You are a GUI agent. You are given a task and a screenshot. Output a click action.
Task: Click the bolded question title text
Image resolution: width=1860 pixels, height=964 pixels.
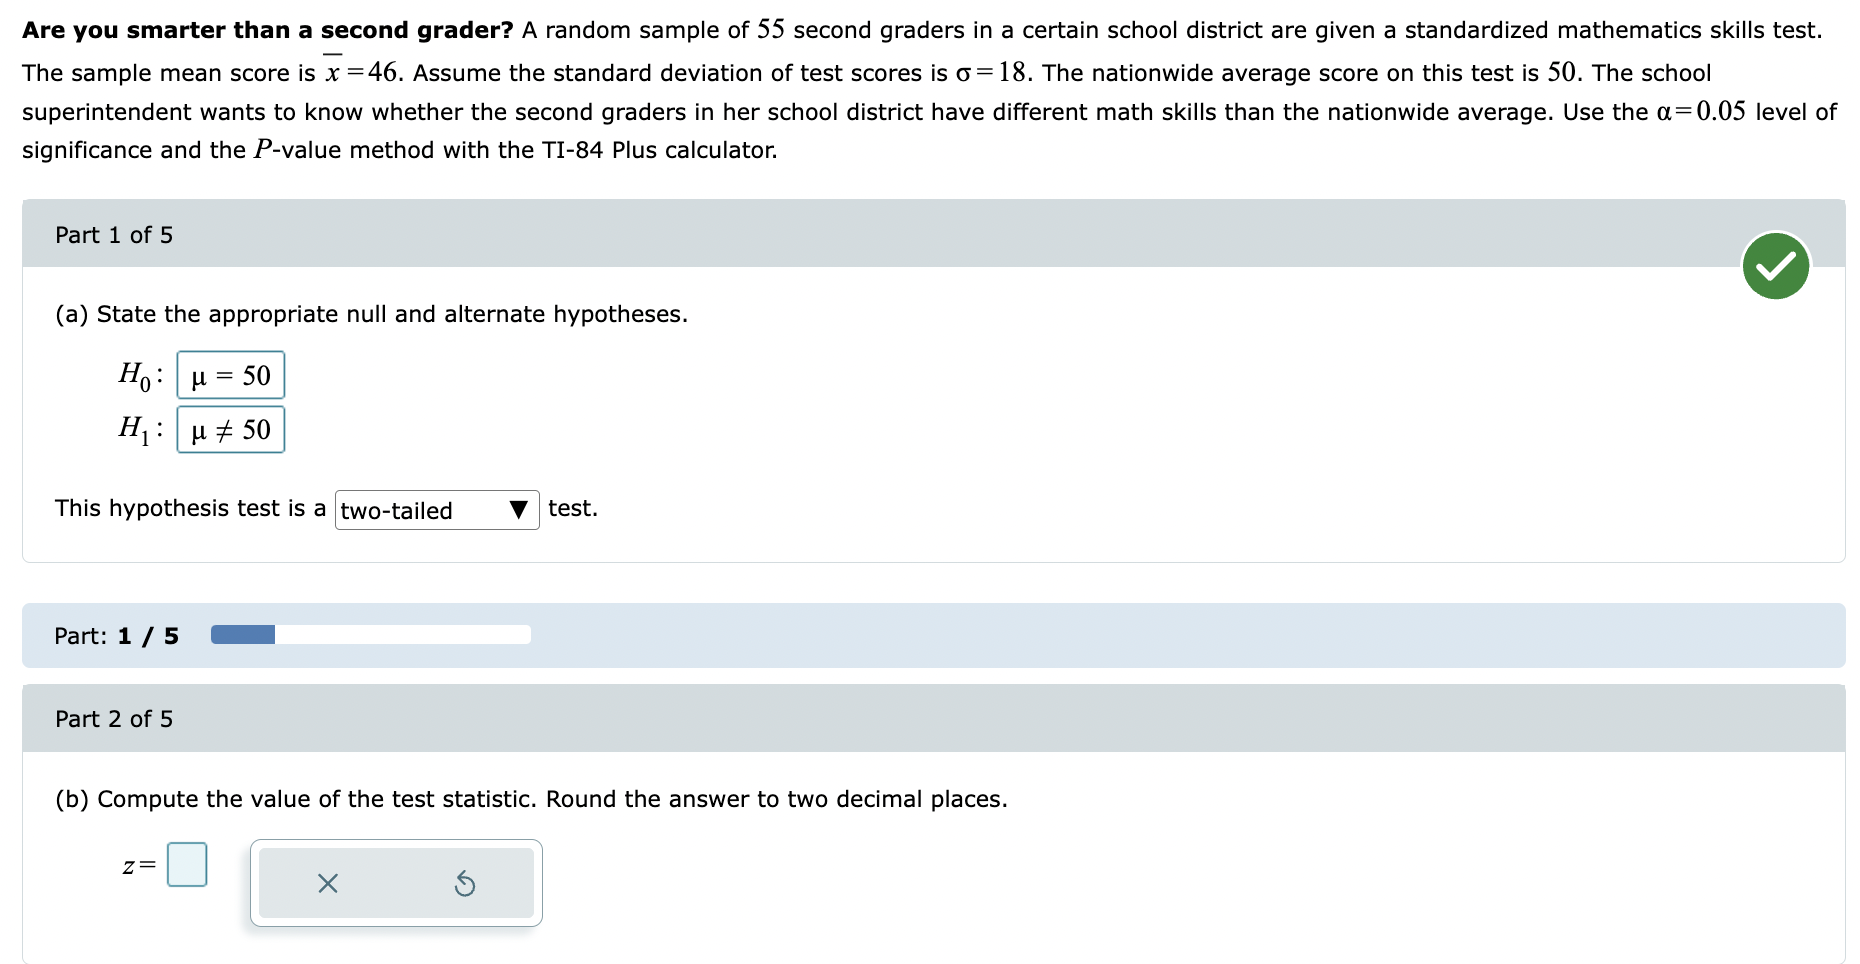[x=265, y=29]
